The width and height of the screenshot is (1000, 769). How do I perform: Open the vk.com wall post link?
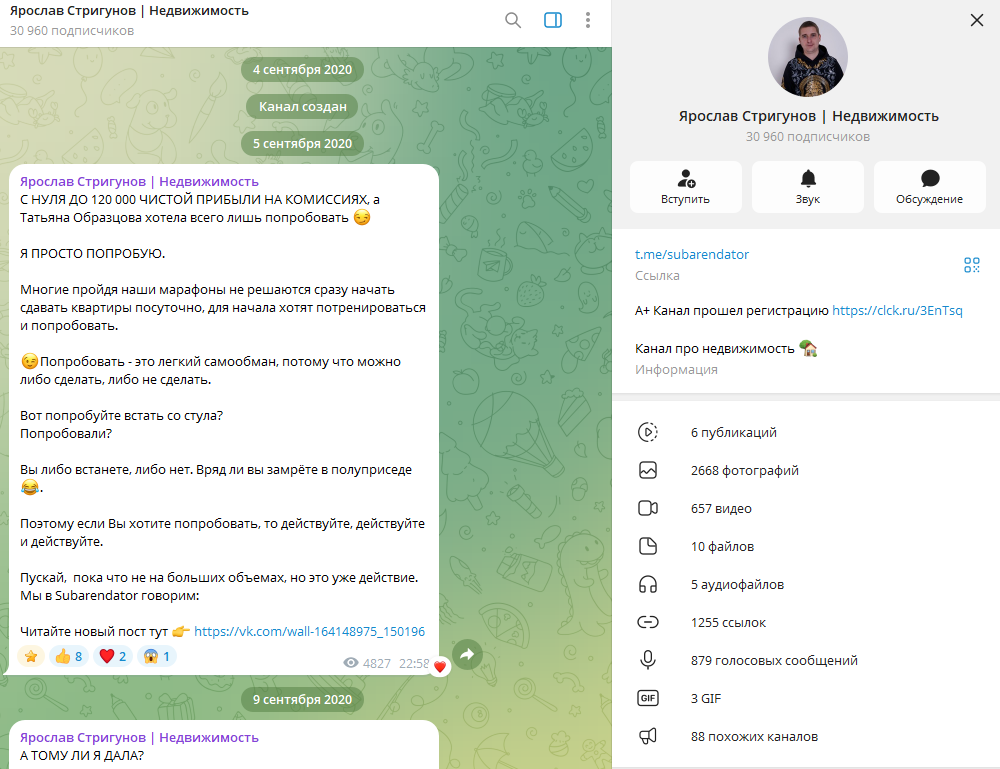[x=309, y=631]
